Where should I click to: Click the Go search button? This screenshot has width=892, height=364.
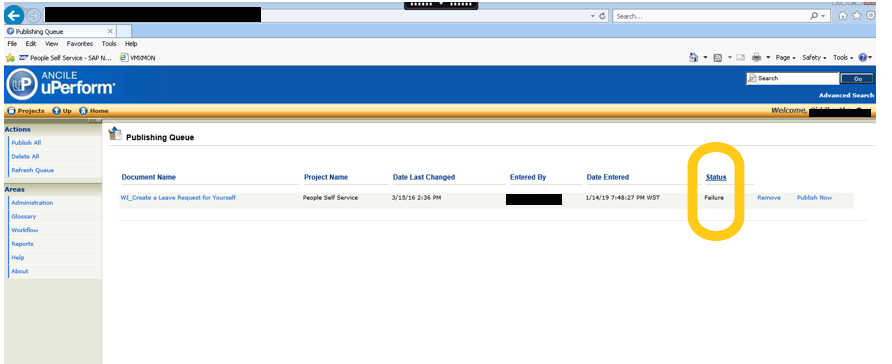pos(857,79)
